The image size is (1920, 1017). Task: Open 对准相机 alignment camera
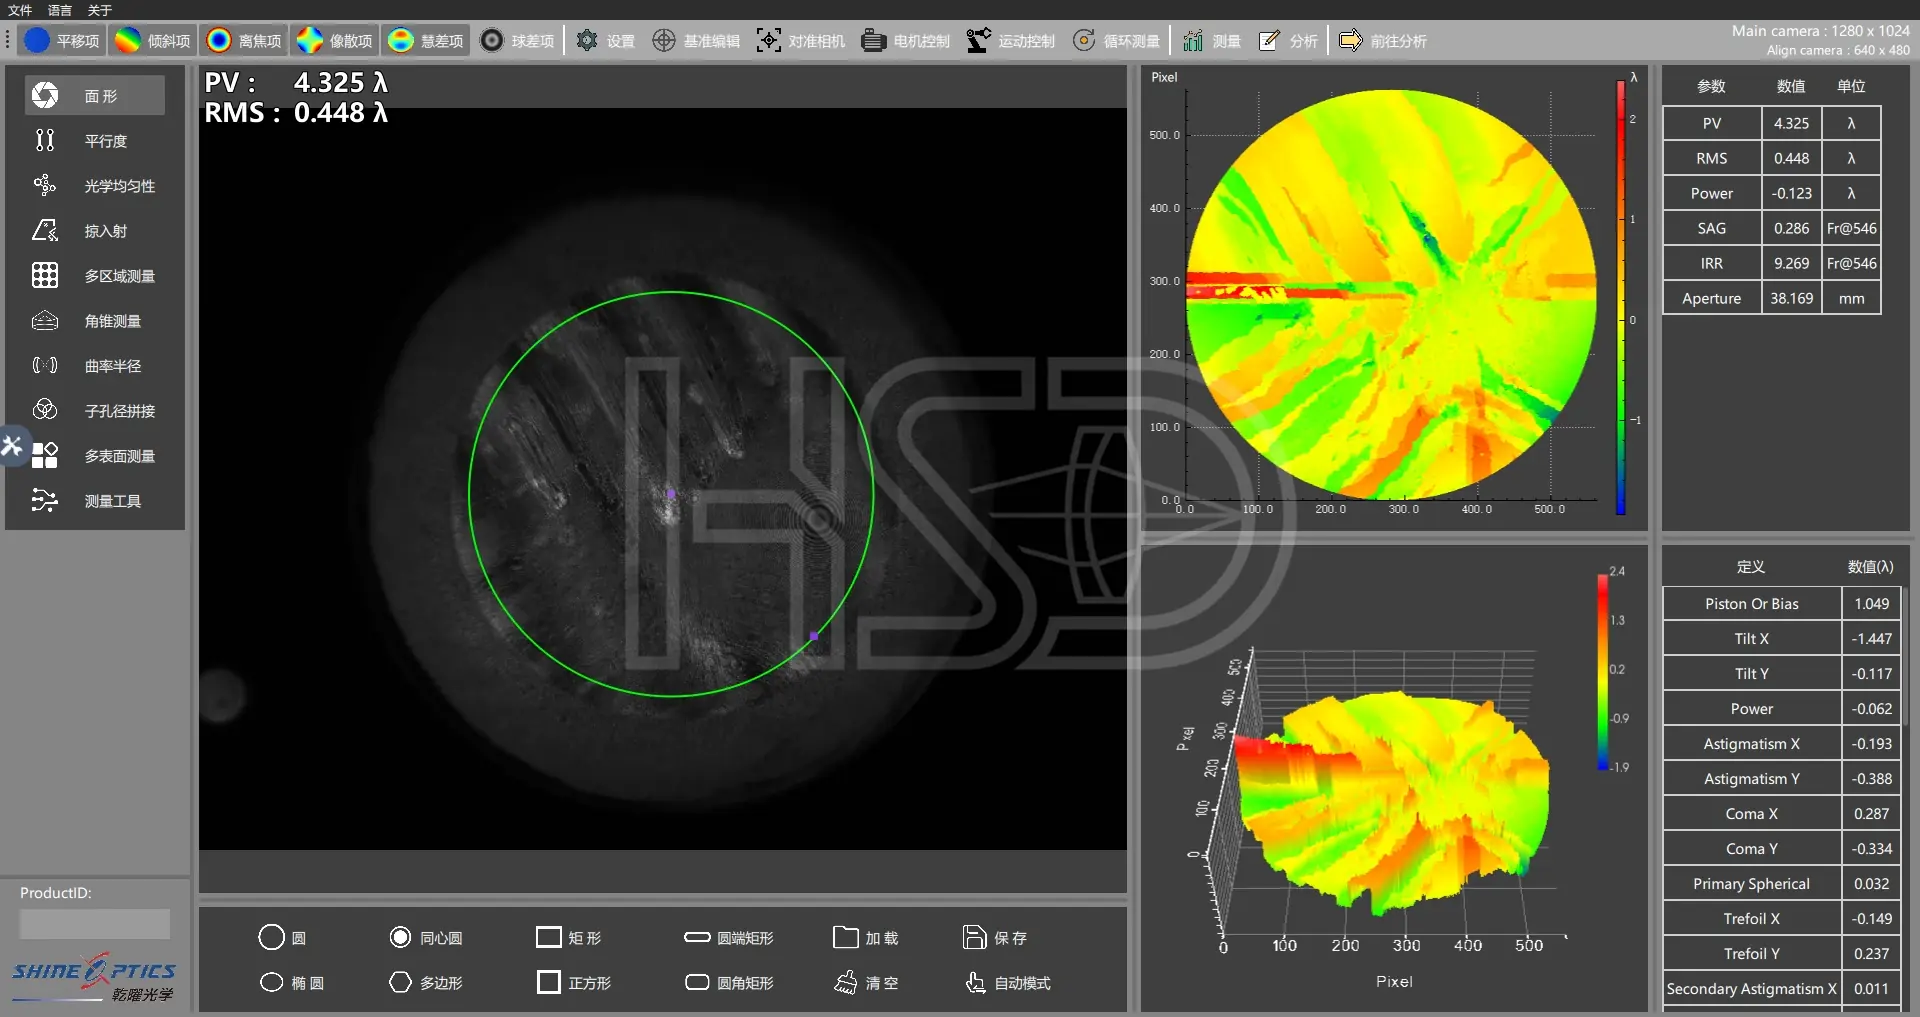801,41
